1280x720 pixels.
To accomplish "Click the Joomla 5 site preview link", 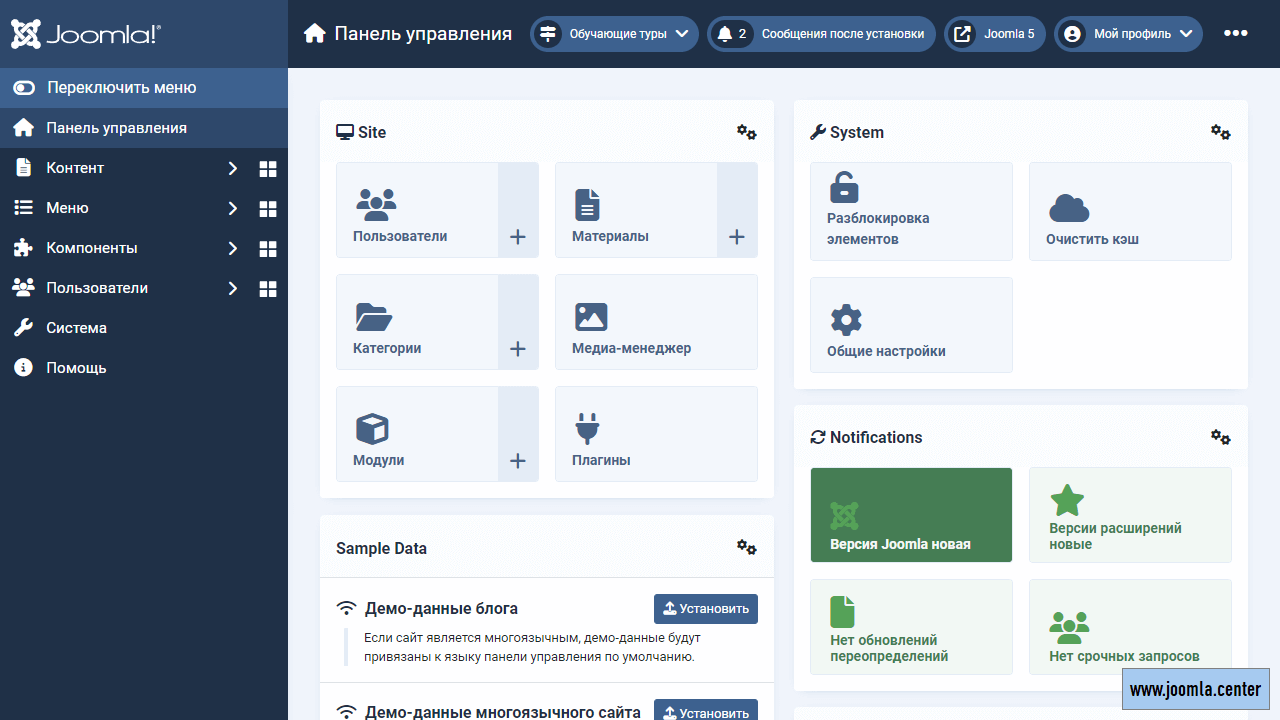I will tap(995, 34).
